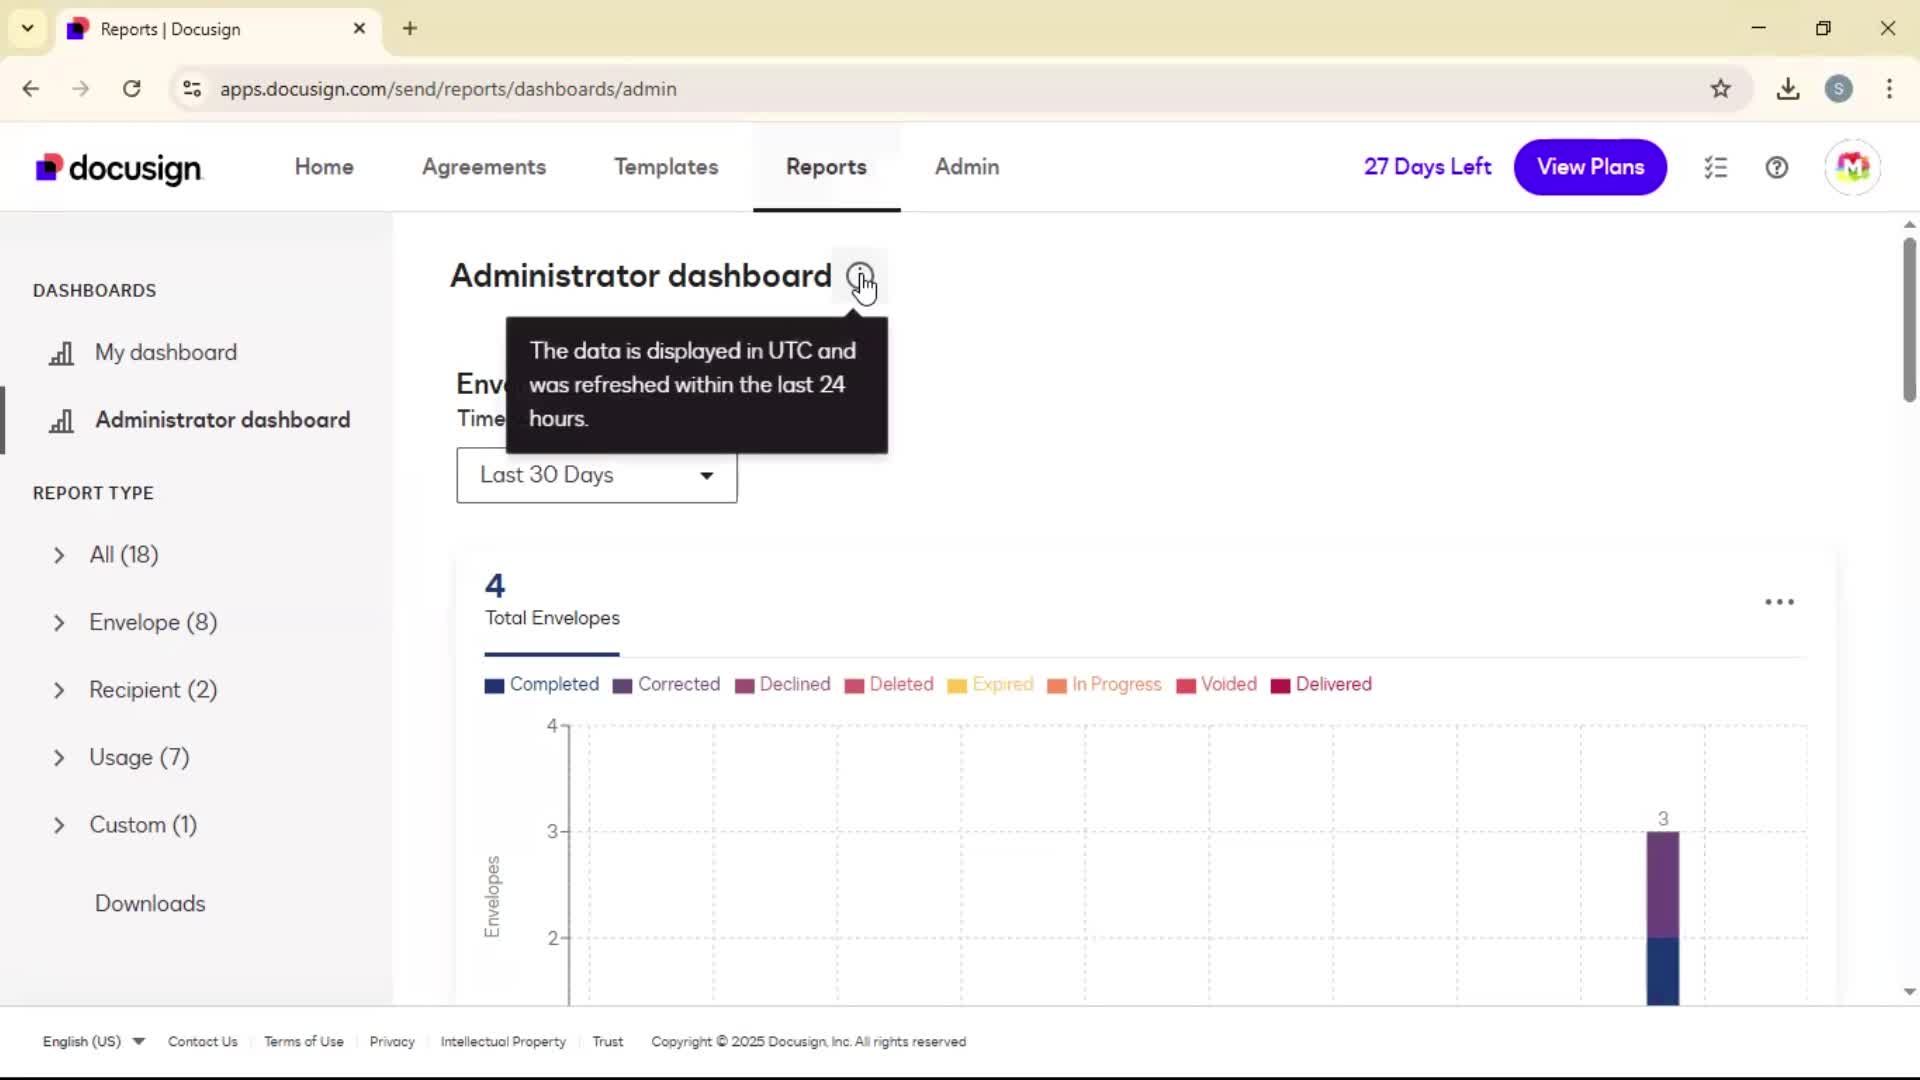
Task: Open the tab search dropdown arrow
Action: [x=28, y=28]
